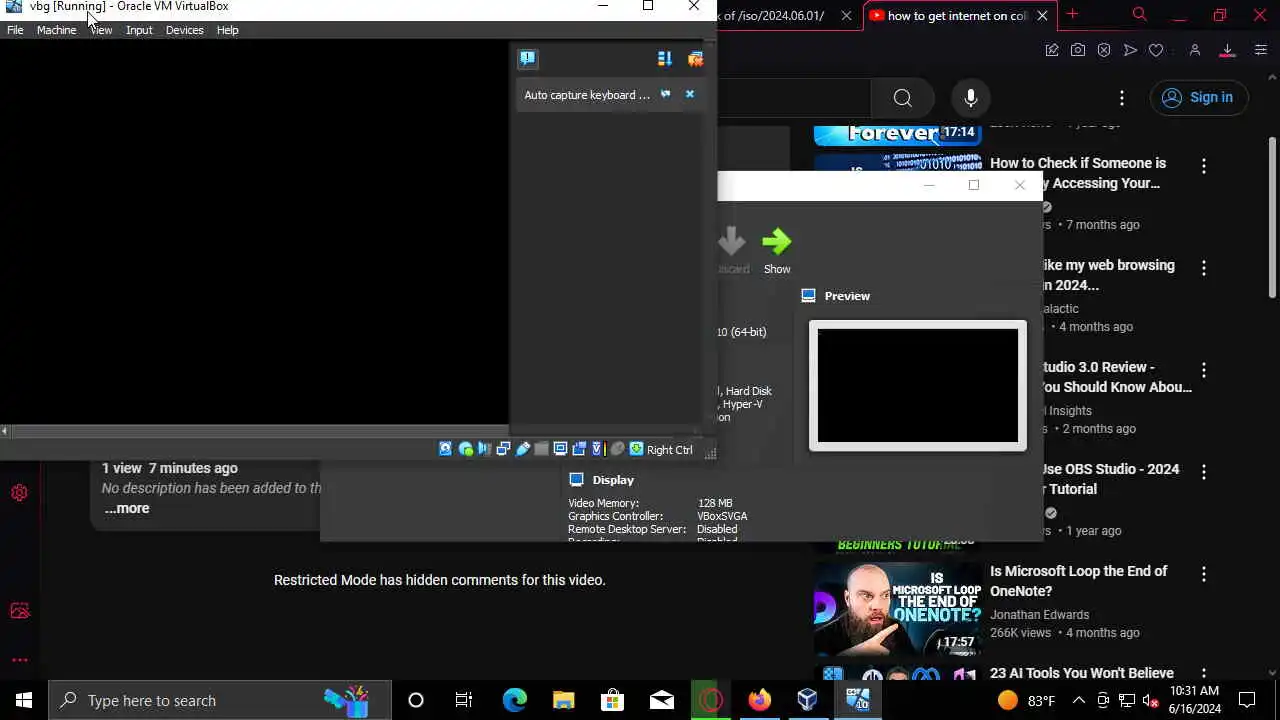Screen dimensions: 1280x720
Task: Click the Display section header in VirtualBox Manager
Action: pos(613,480)
